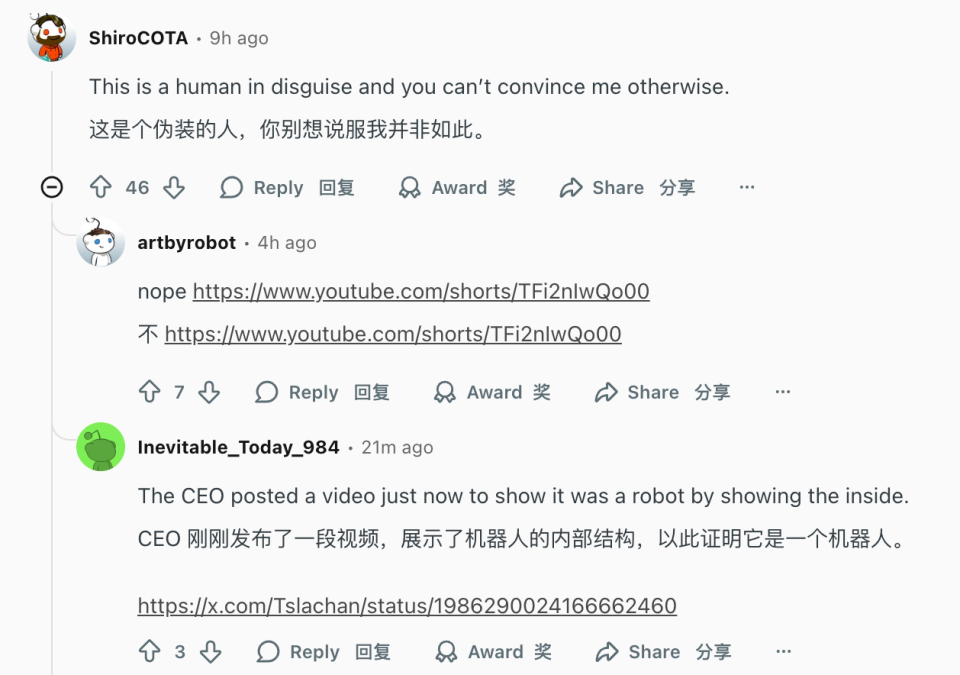Click the Award icon on Inevitable_Today_984's comment
960x675 pixels.
pos(444,651)
